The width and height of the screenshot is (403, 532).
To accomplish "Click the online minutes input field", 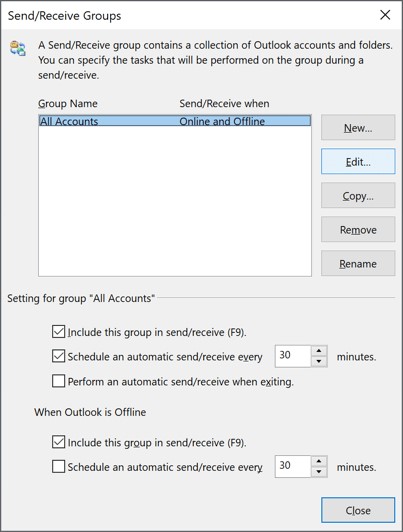I will [x=293, y=356].
